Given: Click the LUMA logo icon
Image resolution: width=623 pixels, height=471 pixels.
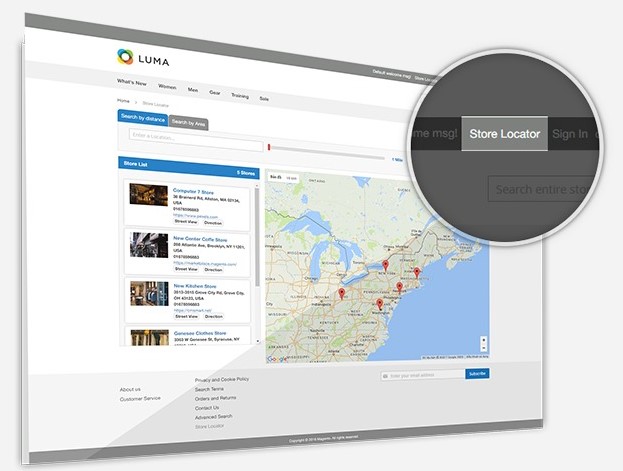Looking at the screenshot, I should 124,57.
